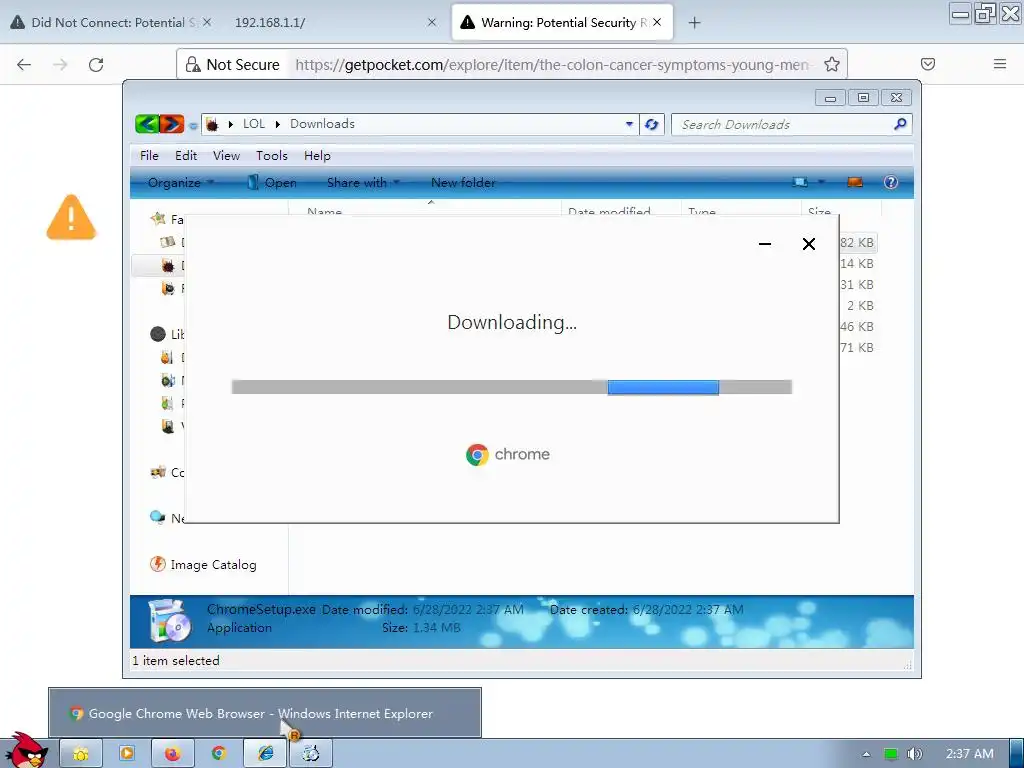Viewport: 1024px width, 768px height.
Task: Click the Angry Birds start button
Action: [x=25, y=751]
